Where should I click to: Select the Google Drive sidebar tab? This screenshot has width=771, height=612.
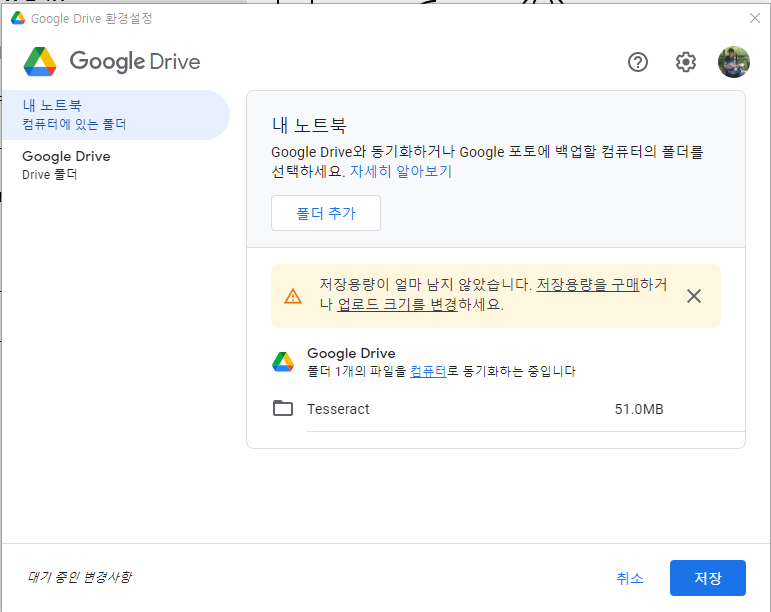[116, 165]
